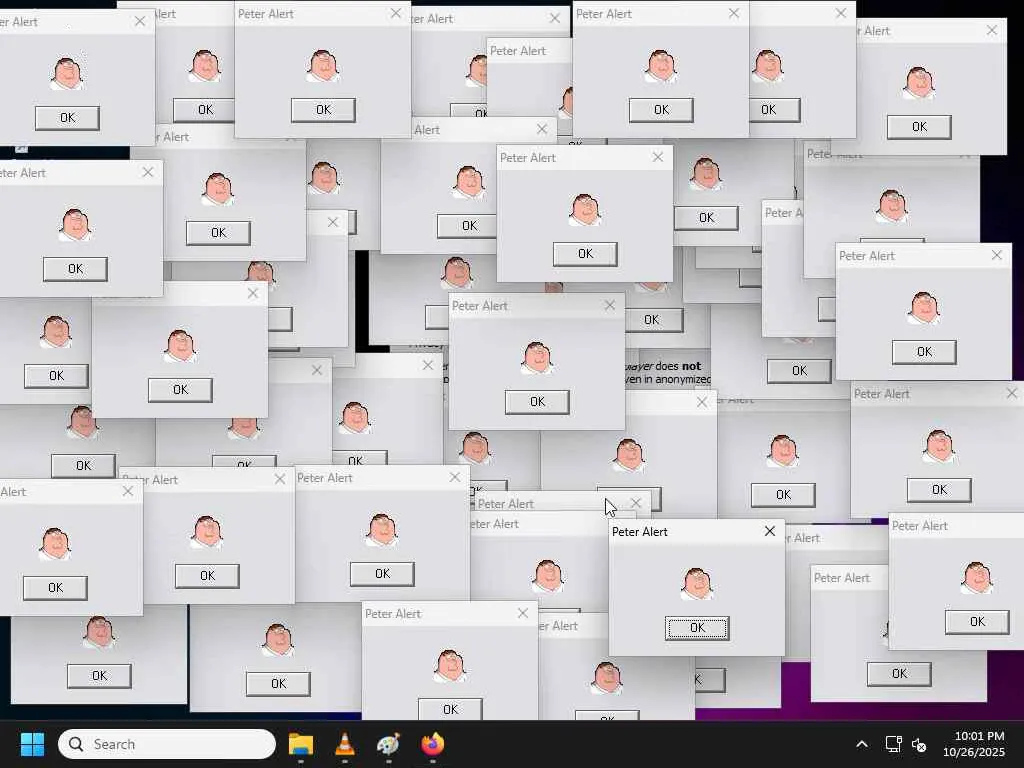
Task: Click the taskbar Search box
Action: tap(167, 744)
